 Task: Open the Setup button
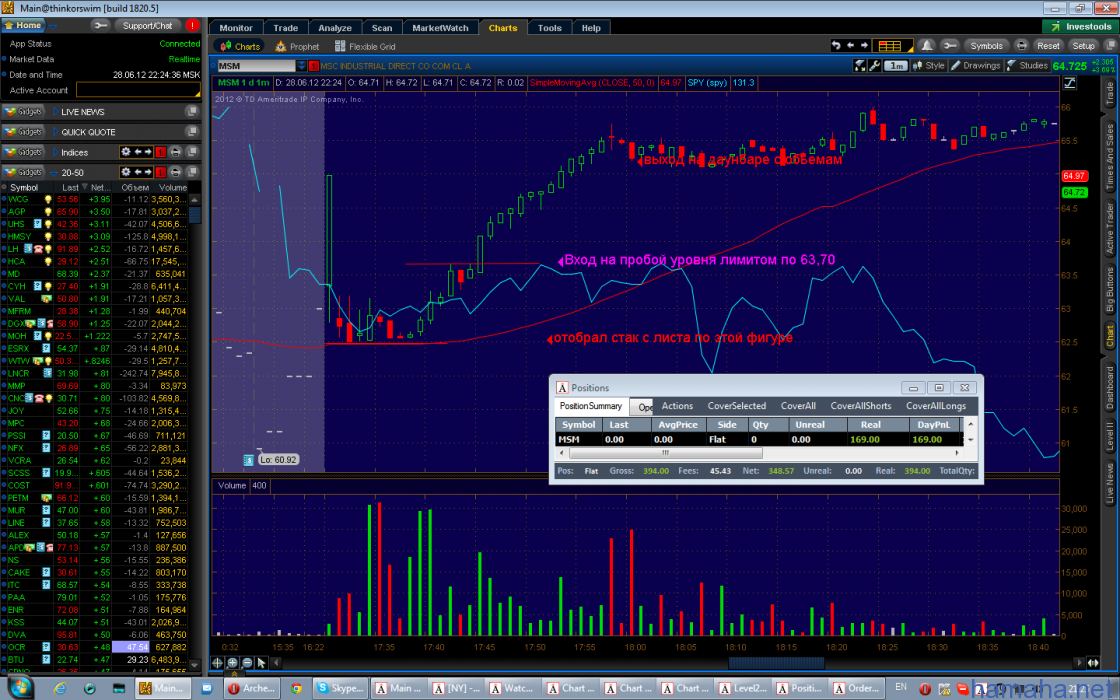[x=1083, y=46]
